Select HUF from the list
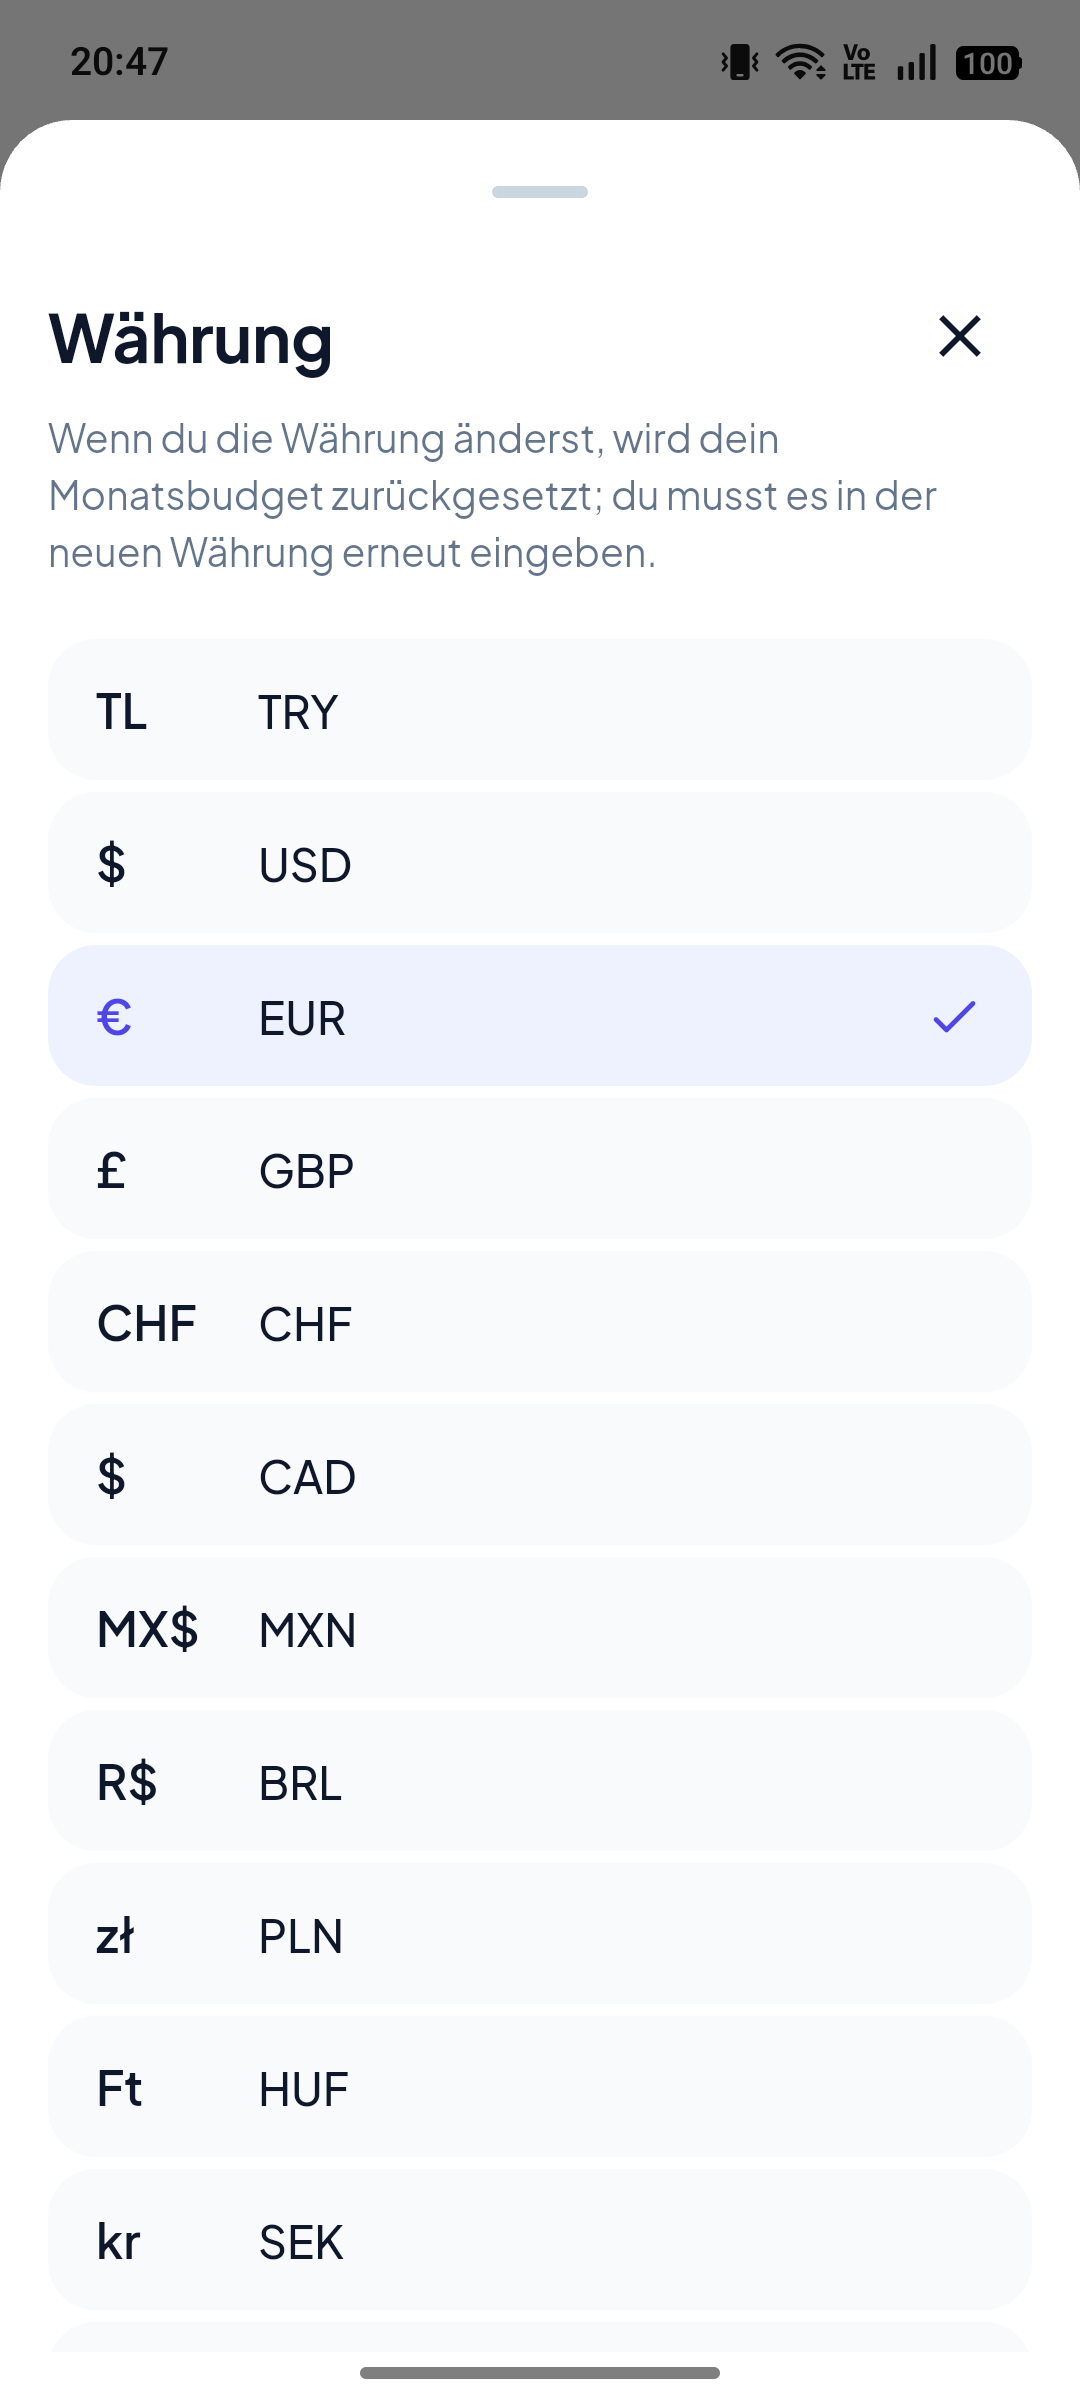The image size is (1080, 2400). coord(540,2087)
